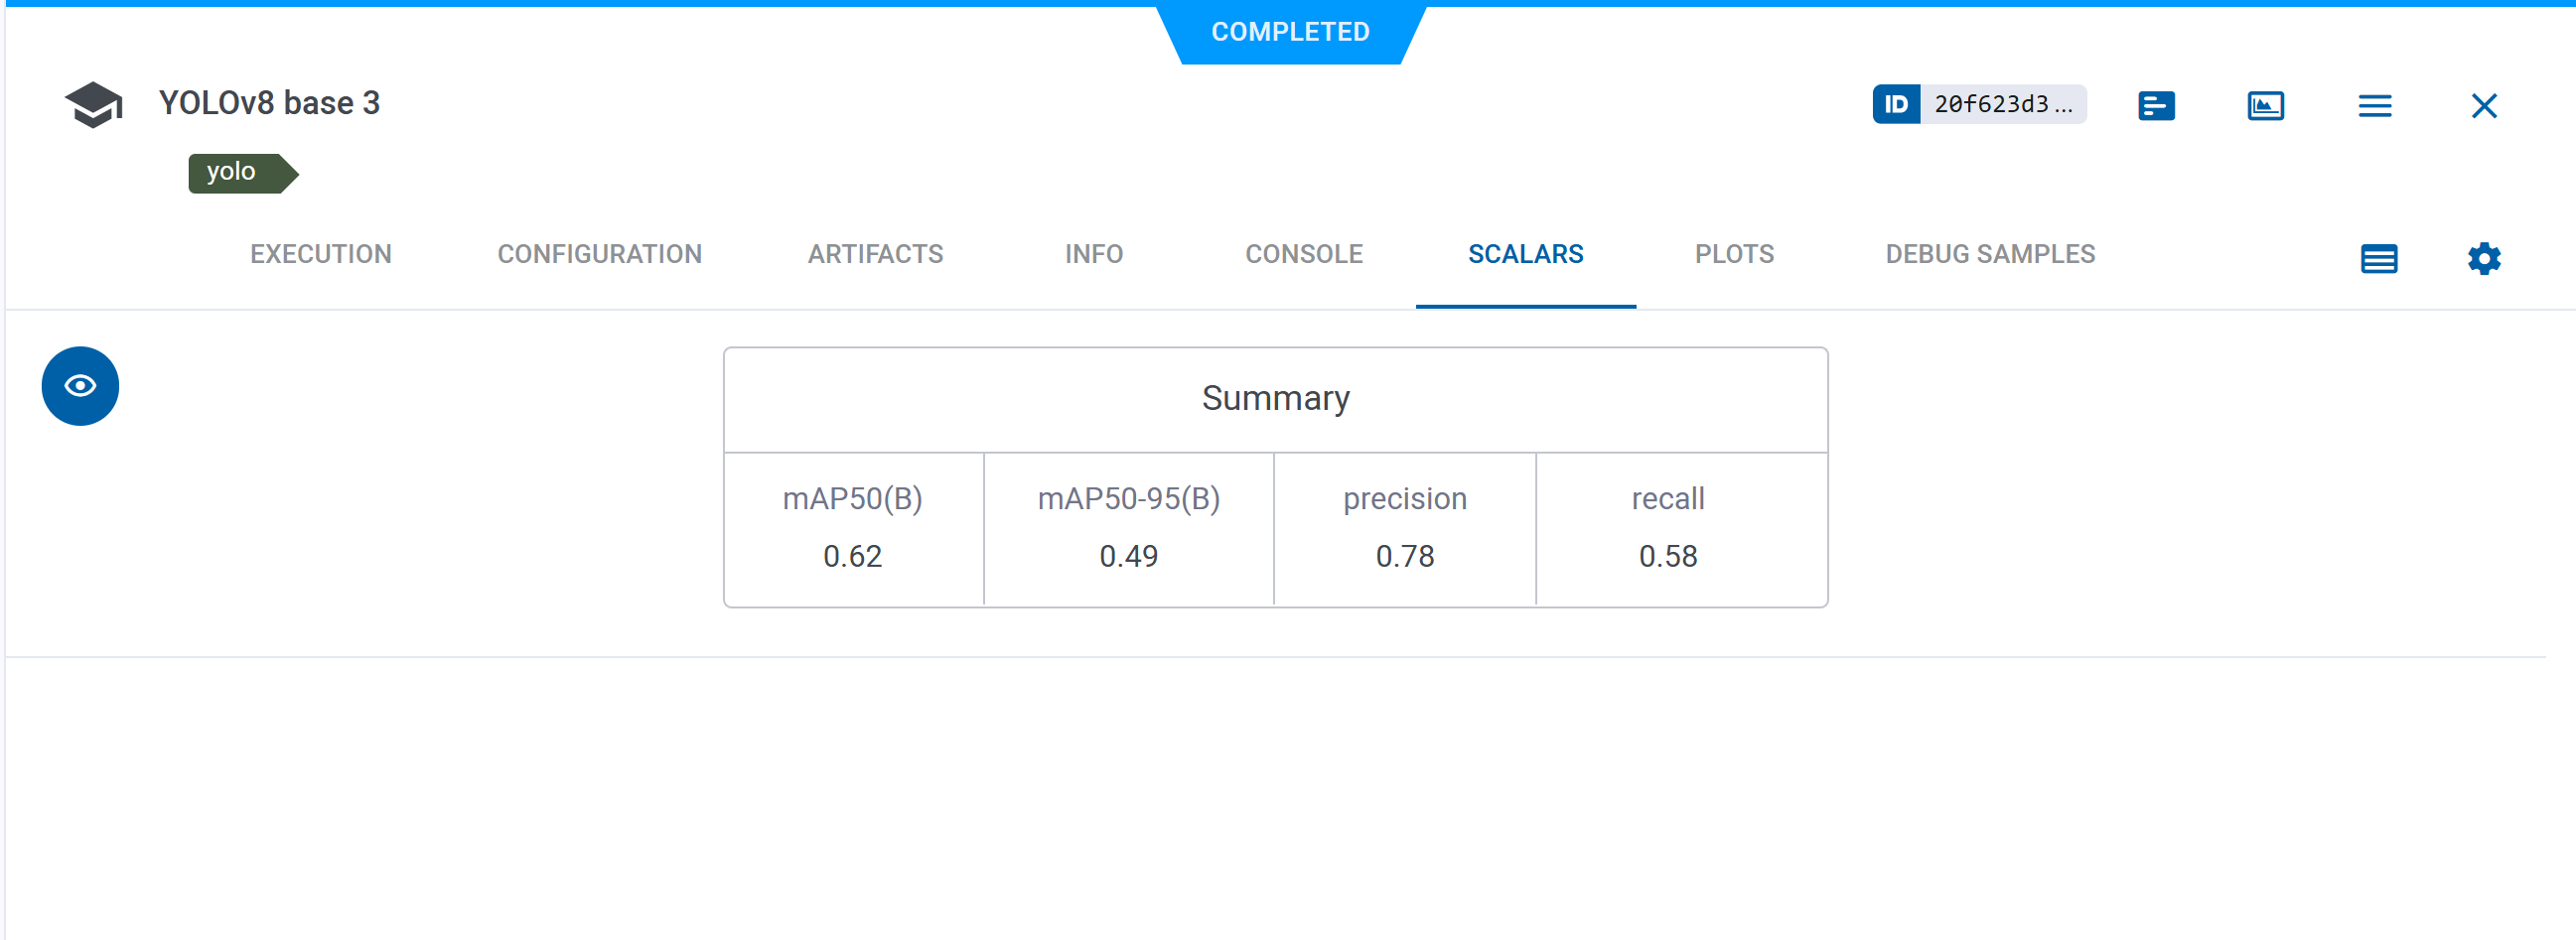Switch to the EXECUTION tab
2576x940 pixels.
point(320,254)
